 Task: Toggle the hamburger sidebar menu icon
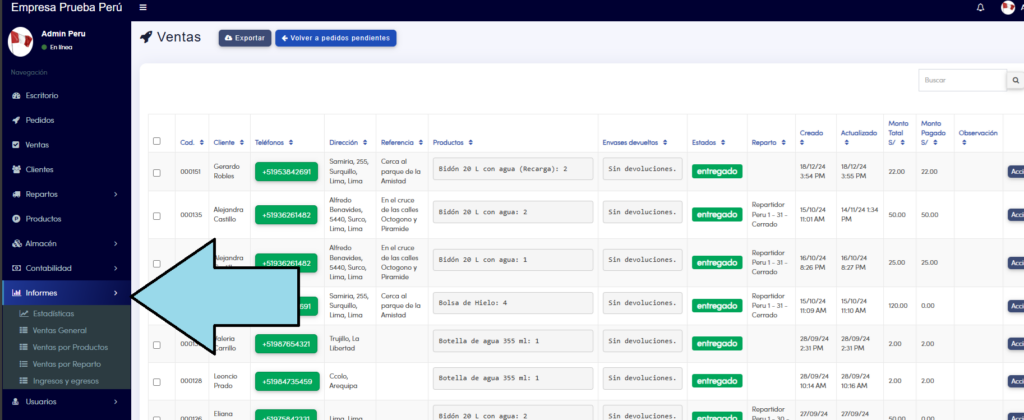tap(143, 8)
